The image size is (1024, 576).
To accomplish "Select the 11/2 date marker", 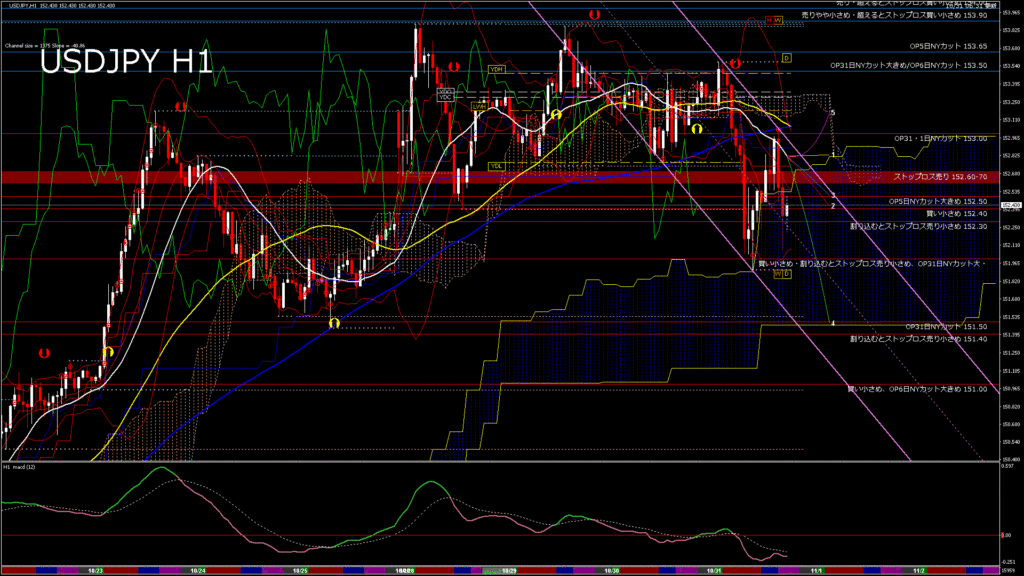I will point(919,571).
